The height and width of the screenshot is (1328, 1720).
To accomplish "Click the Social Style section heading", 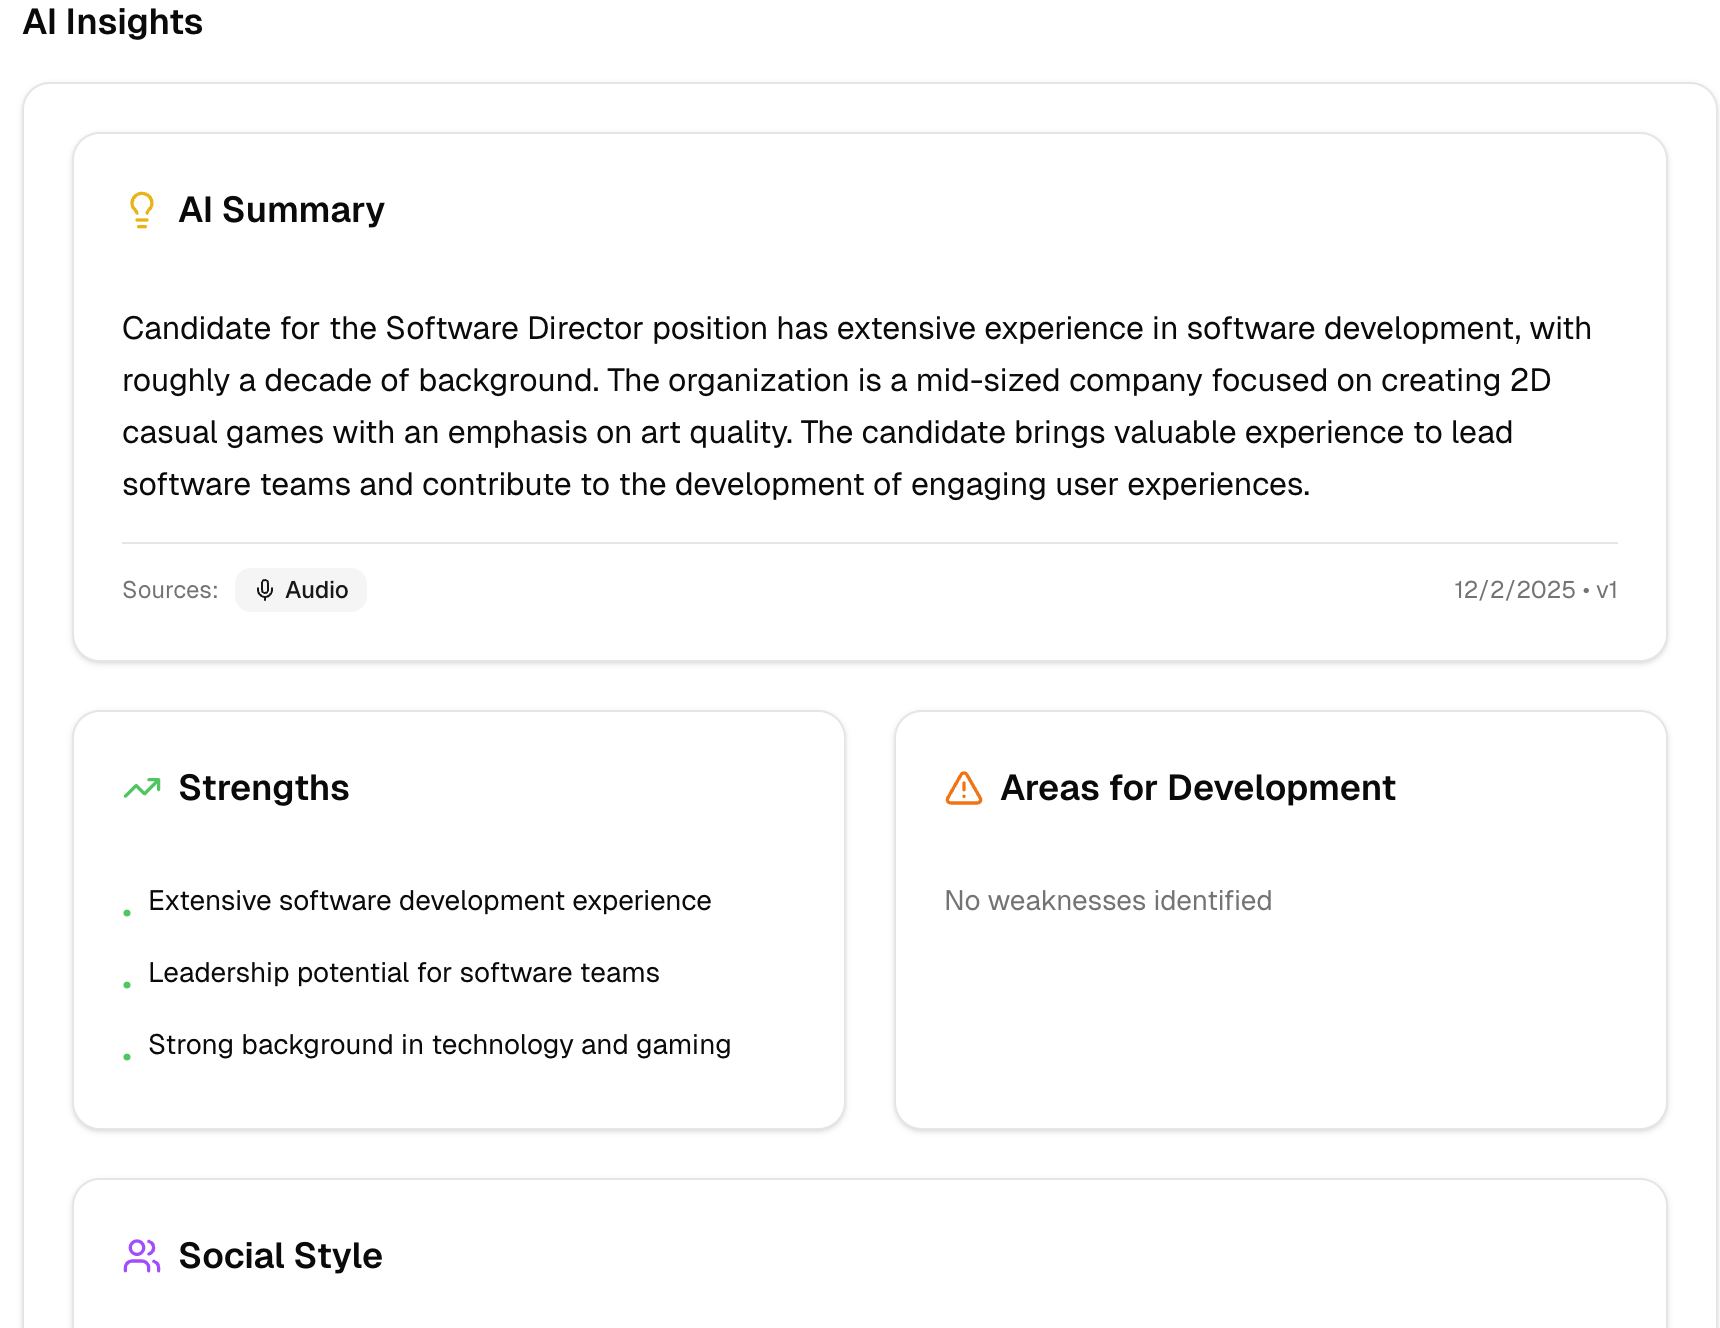I will coord(280,1256).
